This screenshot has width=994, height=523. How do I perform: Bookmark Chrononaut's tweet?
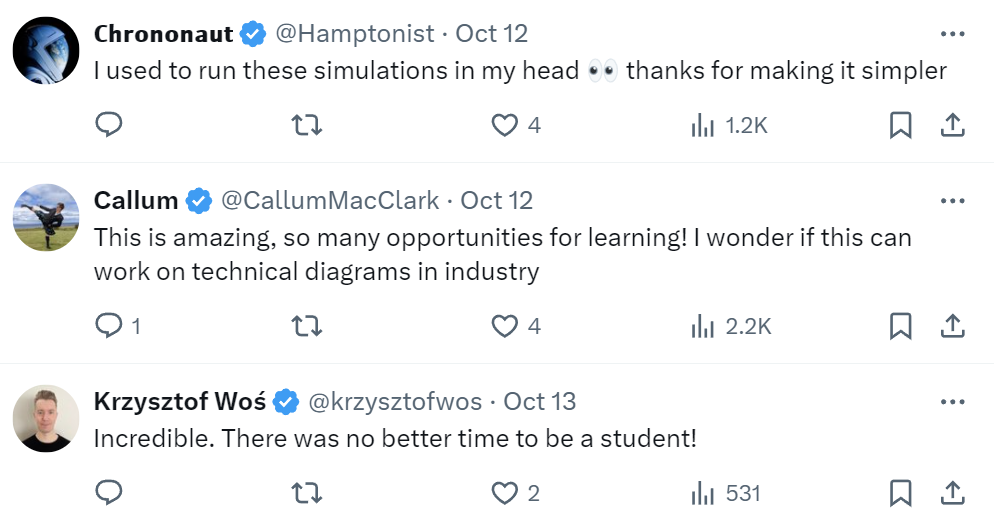(900, 125)
